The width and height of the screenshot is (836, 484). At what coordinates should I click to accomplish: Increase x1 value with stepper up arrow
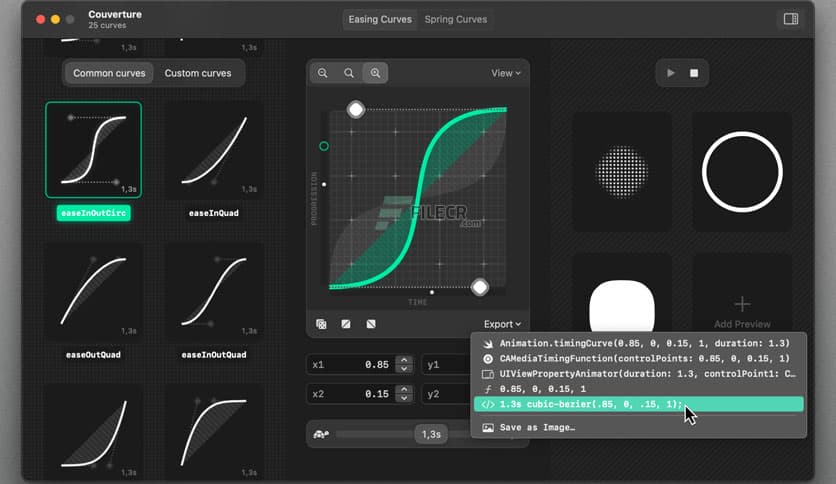[x=404, y=360]
